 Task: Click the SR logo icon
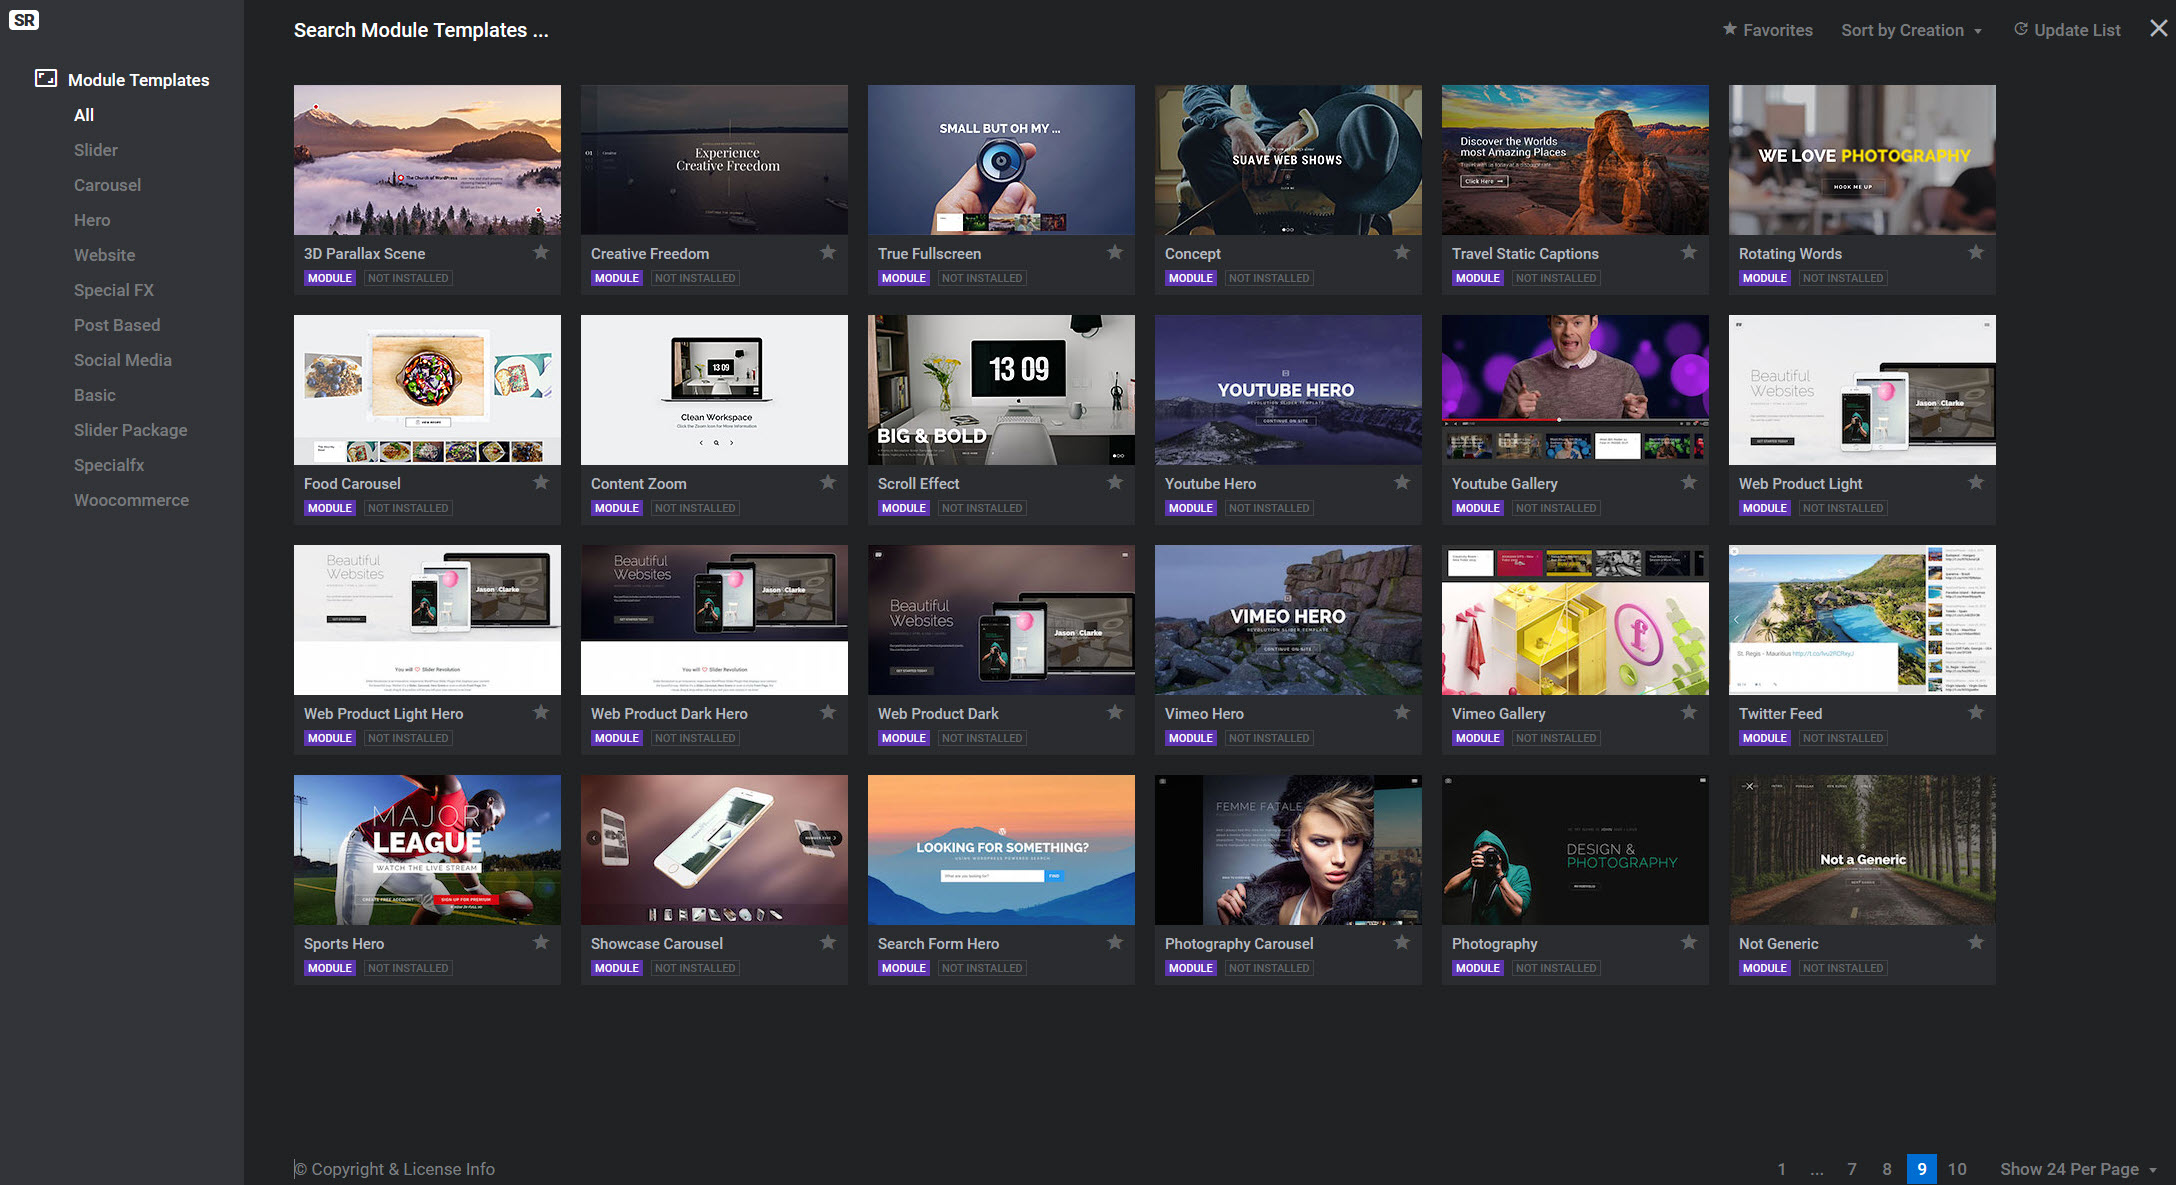point(24,20)
